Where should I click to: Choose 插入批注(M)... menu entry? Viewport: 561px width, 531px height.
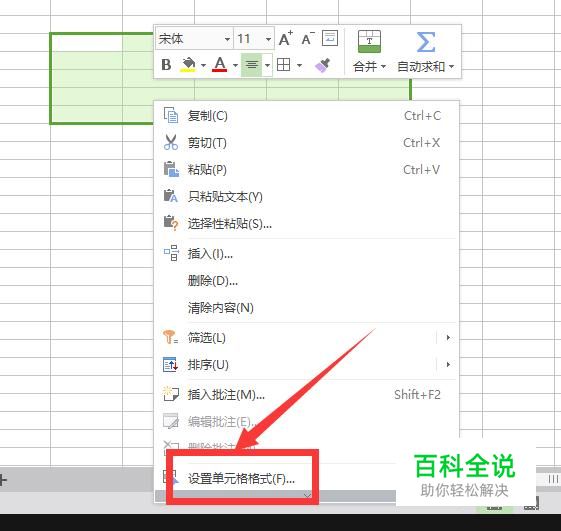[306, 395]
